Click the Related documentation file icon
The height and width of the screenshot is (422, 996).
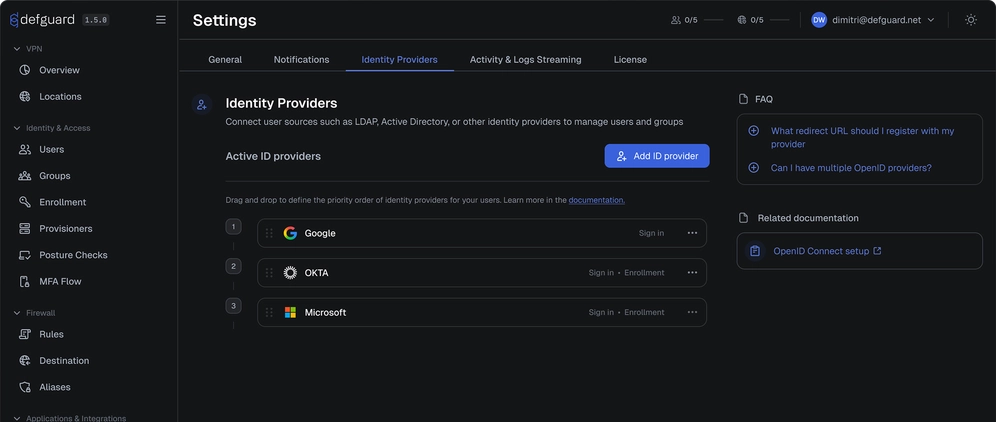tap(744, 218)
